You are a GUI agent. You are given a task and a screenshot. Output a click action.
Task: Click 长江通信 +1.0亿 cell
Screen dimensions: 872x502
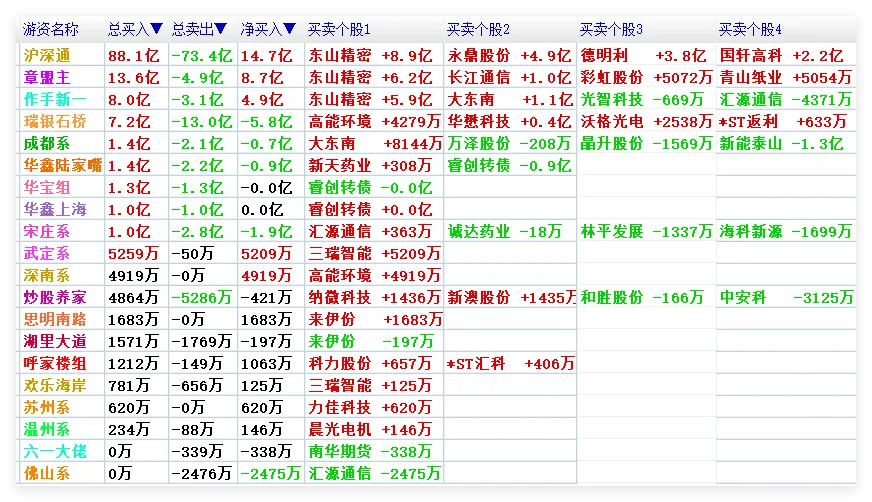[x=509, y=77]
